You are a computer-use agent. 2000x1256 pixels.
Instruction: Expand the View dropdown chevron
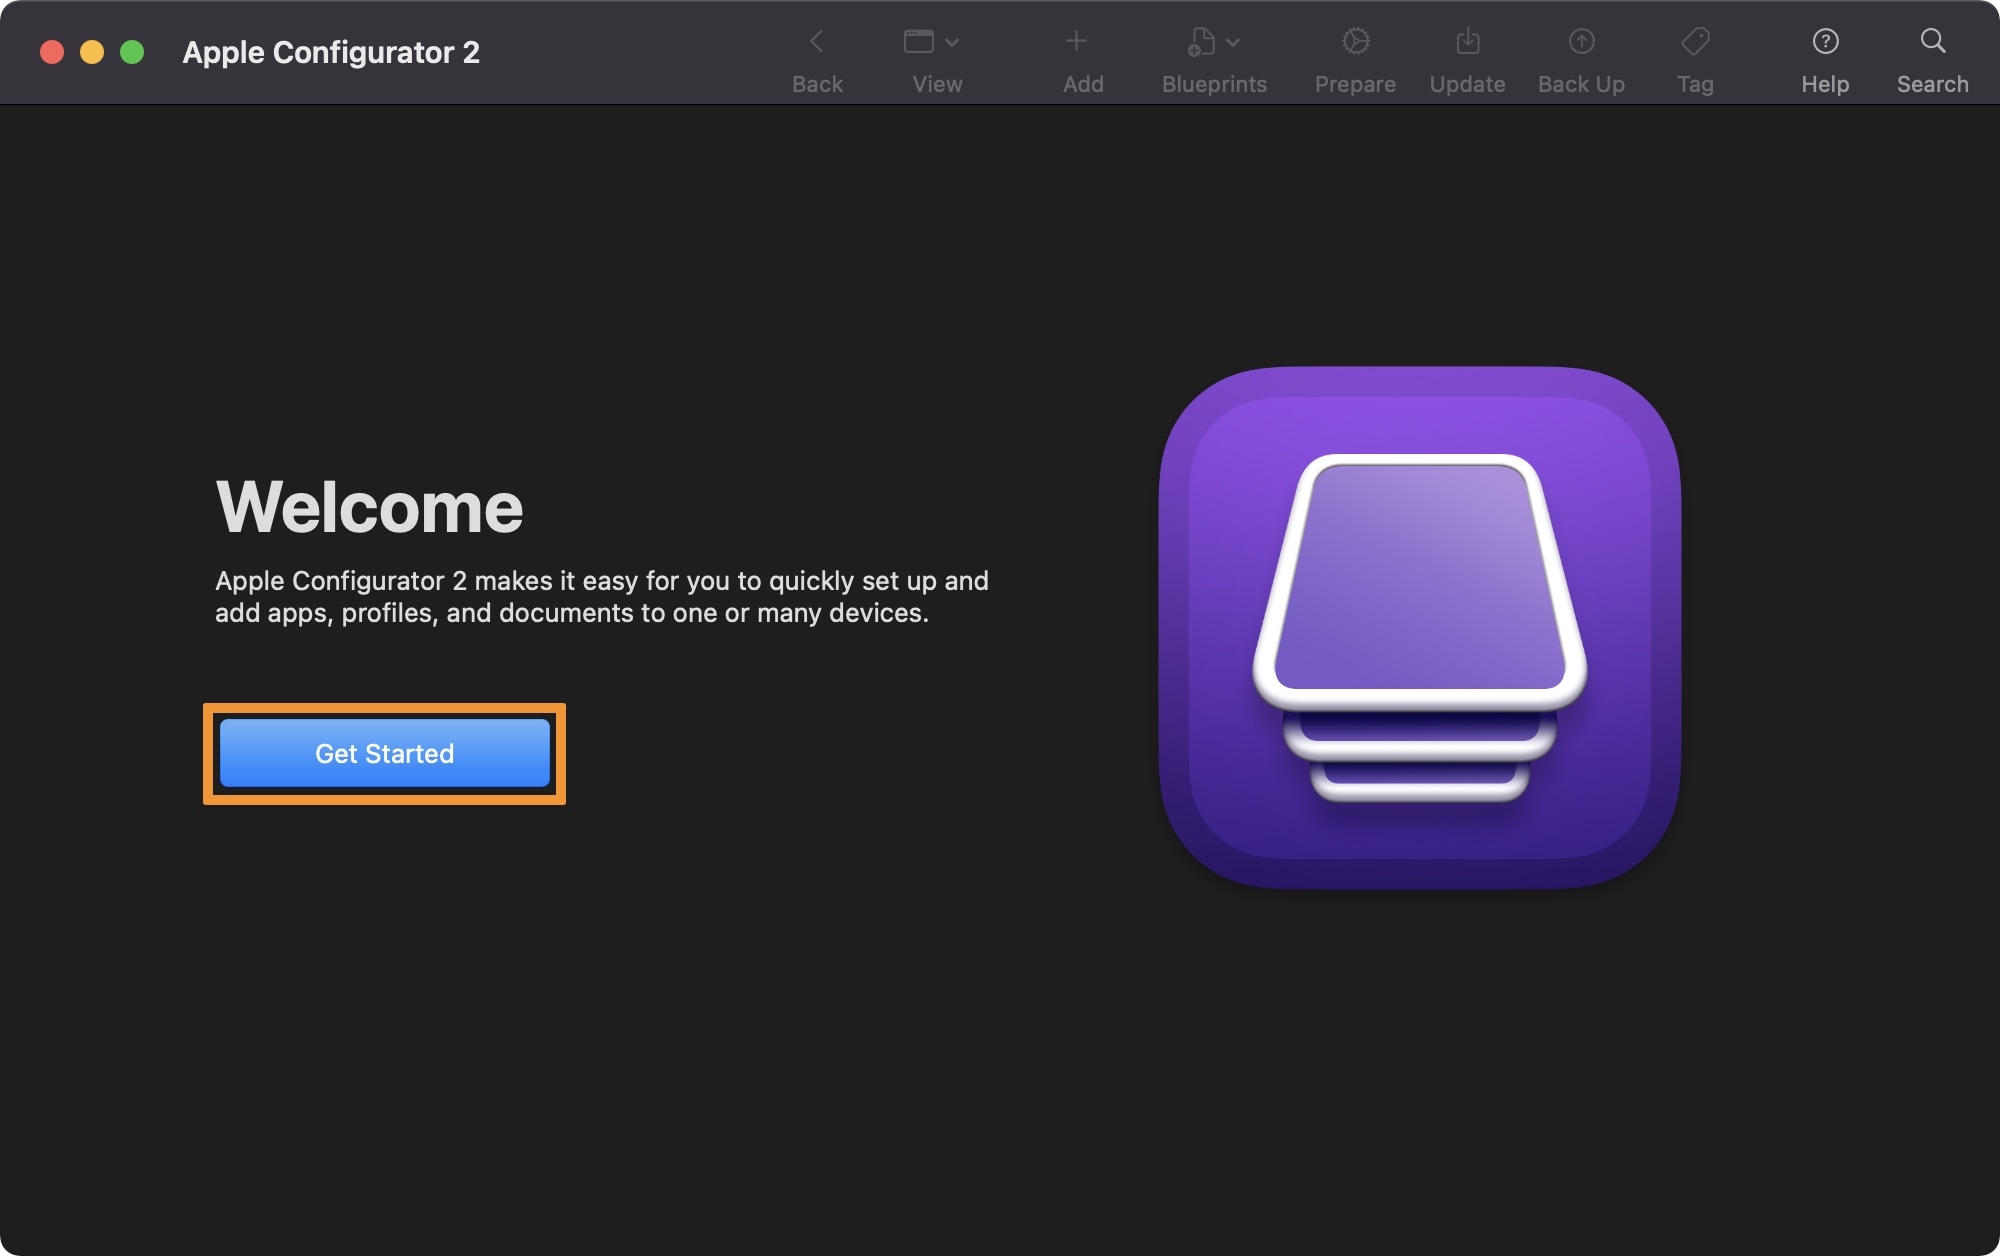pyautogui.click(x=952, y=42)
